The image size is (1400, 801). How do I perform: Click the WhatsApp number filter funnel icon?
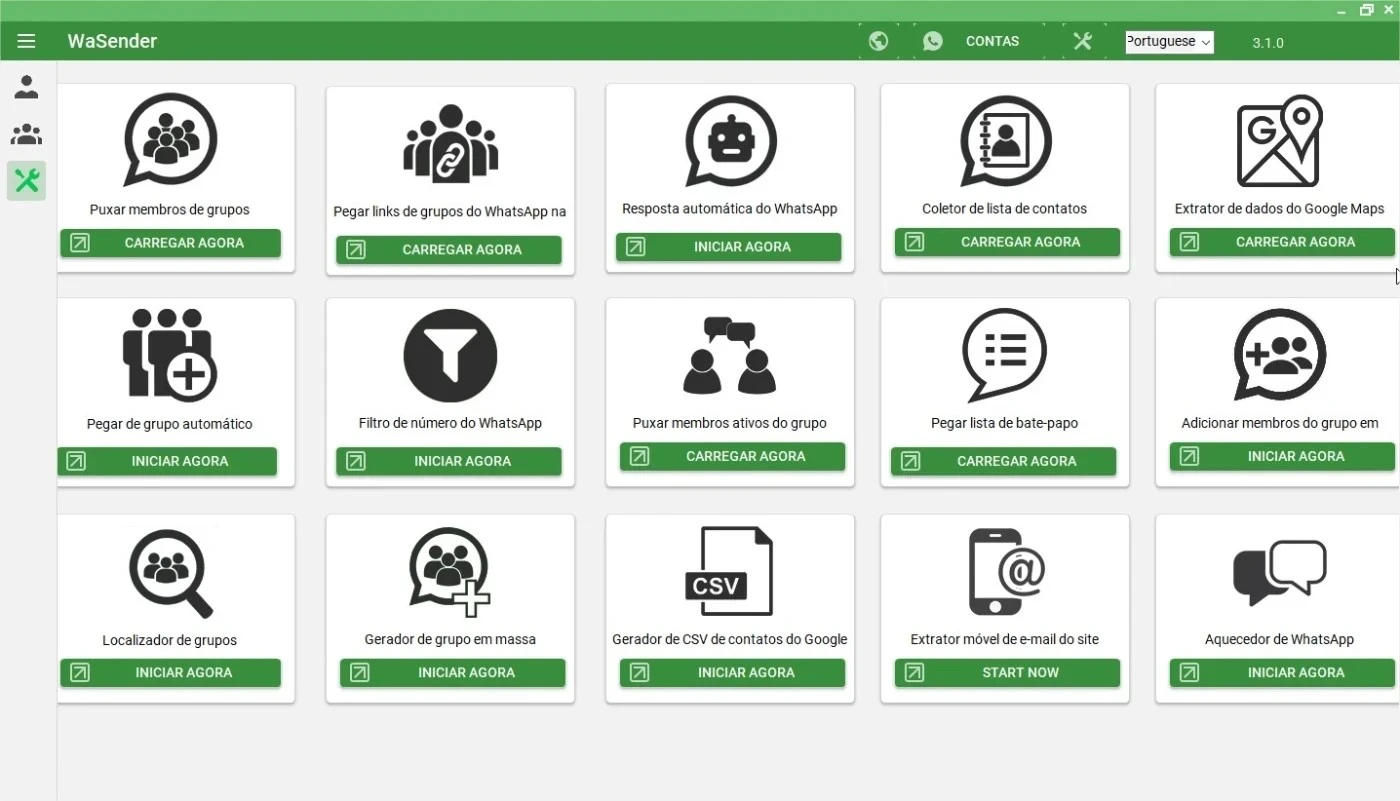pyautogui.click(x=450, y=356)
